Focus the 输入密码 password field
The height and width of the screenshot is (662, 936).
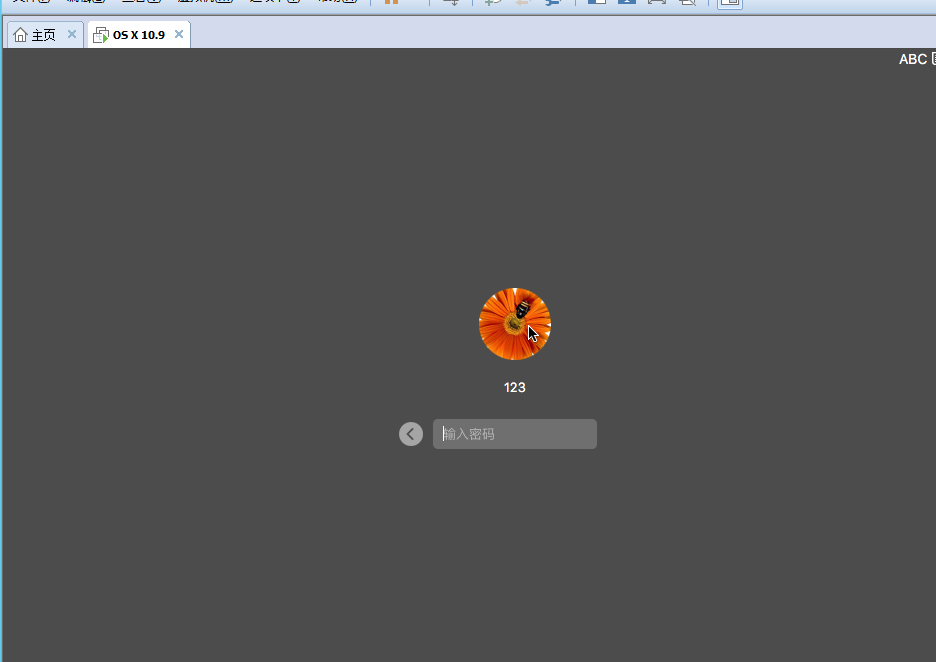pos(515,434)
